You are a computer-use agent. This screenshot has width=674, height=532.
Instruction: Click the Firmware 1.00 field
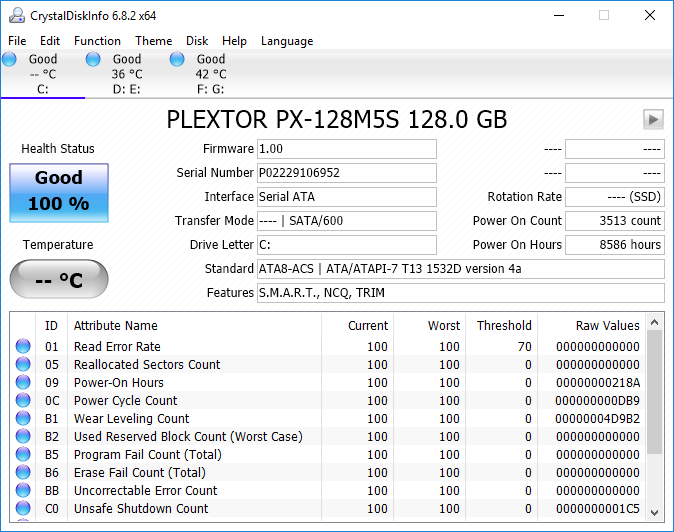tap(347, 149)
